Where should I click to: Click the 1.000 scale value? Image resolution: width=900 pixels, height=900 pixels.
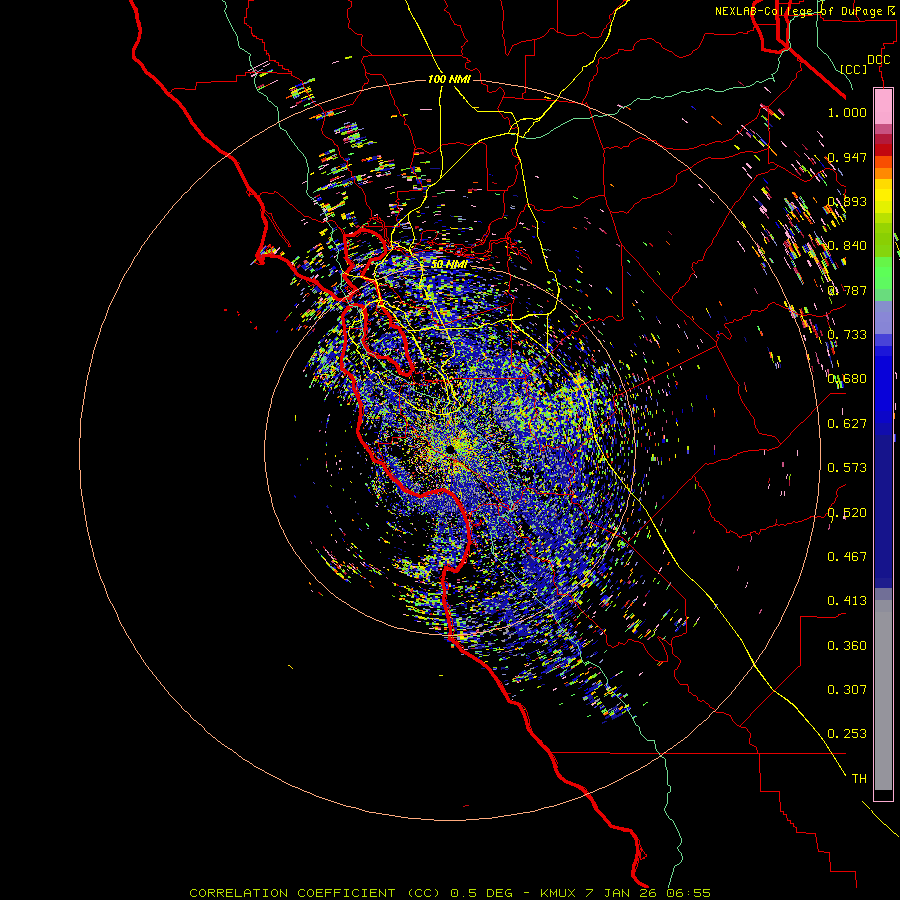[x=847, y=112]
